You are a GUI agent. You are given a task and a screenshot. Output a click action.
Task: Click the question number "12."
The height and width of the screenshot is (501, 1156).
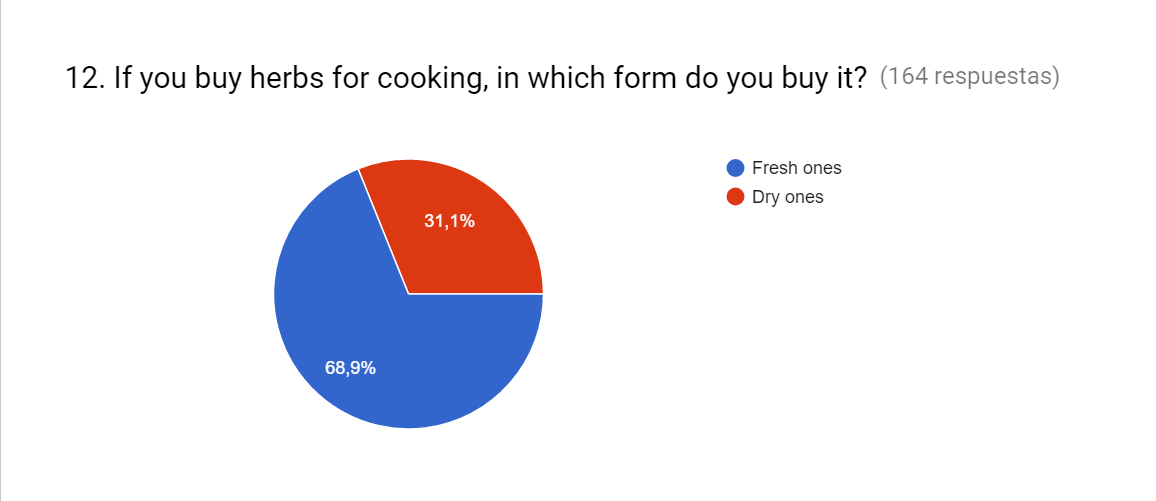click(x=85, y=78)
